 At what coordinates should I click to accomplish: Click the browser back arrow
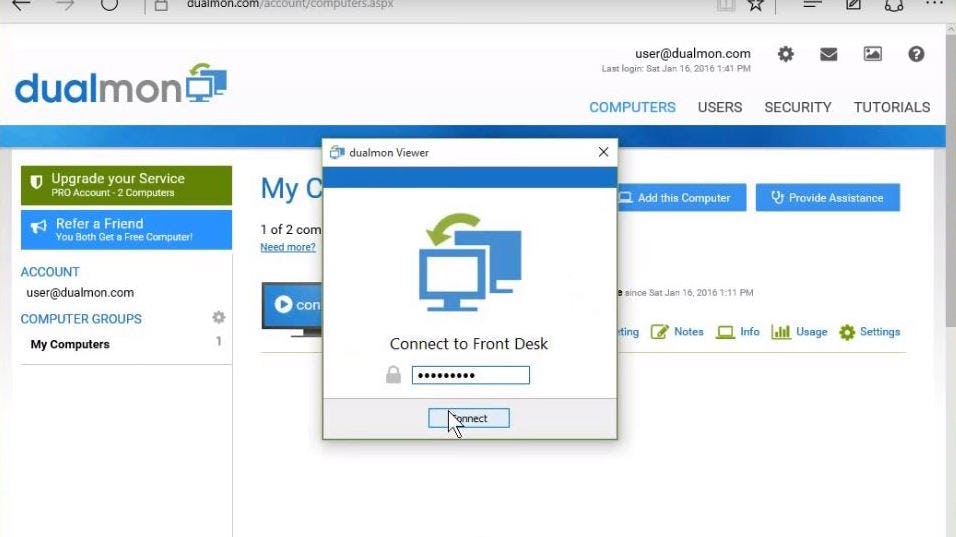coord(21,5)
